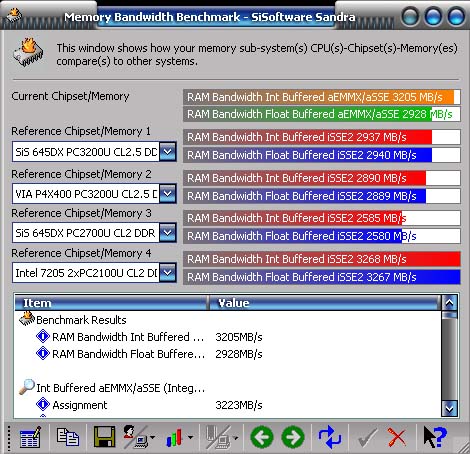The width and height of the screenshot is (470, 454).
Task: Click blue Float Buffered iSSE2 2889 MB/s bar
Action: [322, 196]
